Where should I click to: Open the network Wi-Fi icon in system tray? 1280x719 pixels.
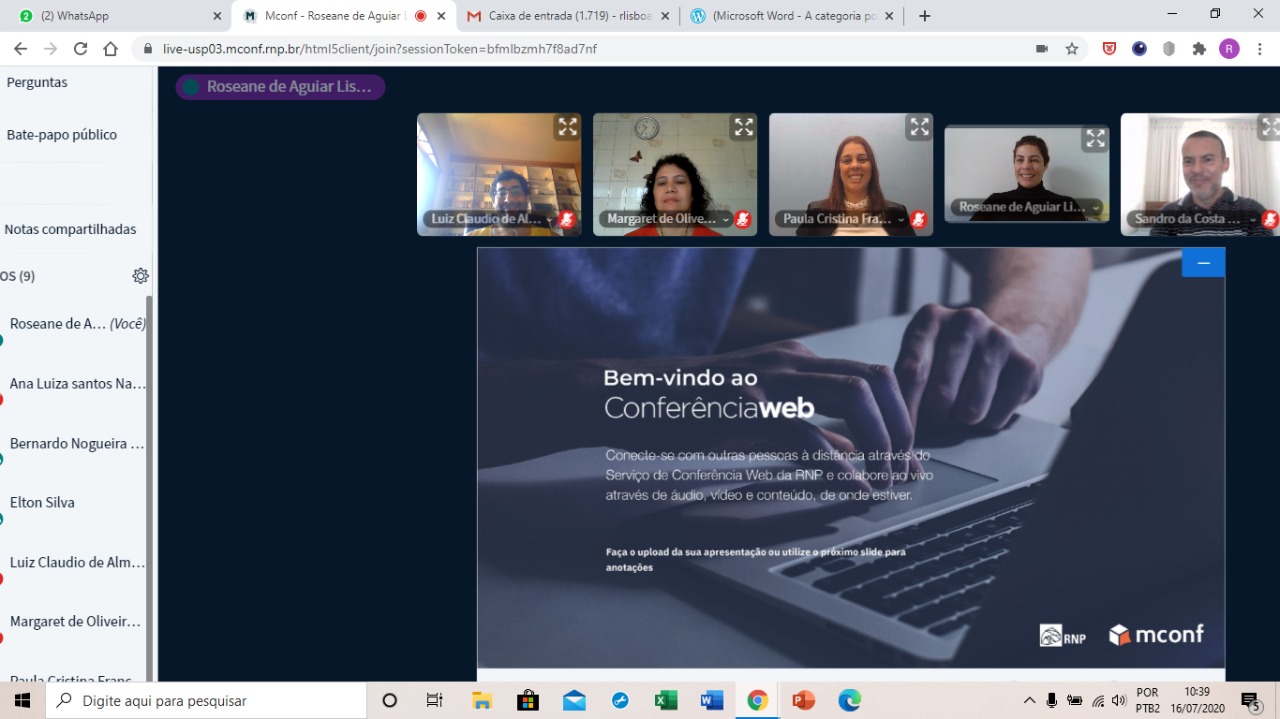pyautogui.click(x=1098, y=700)
